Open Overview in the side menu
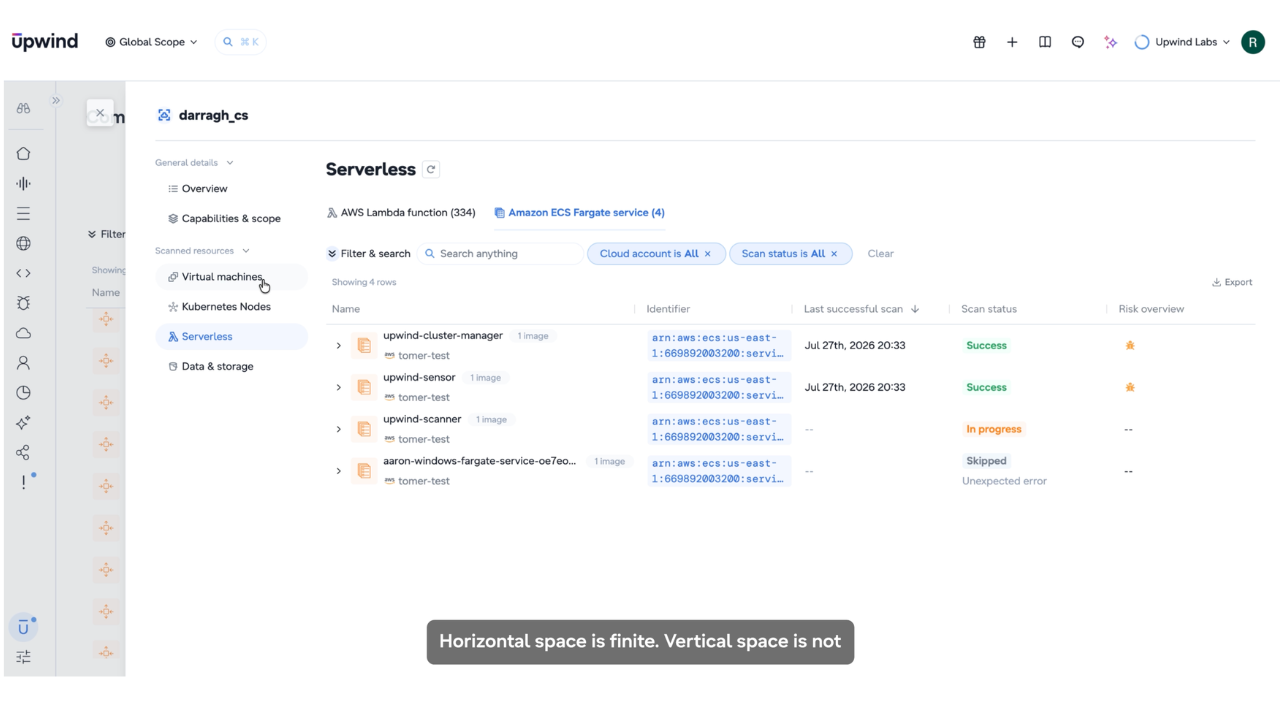1280x720 pixels. click(231, 189)
